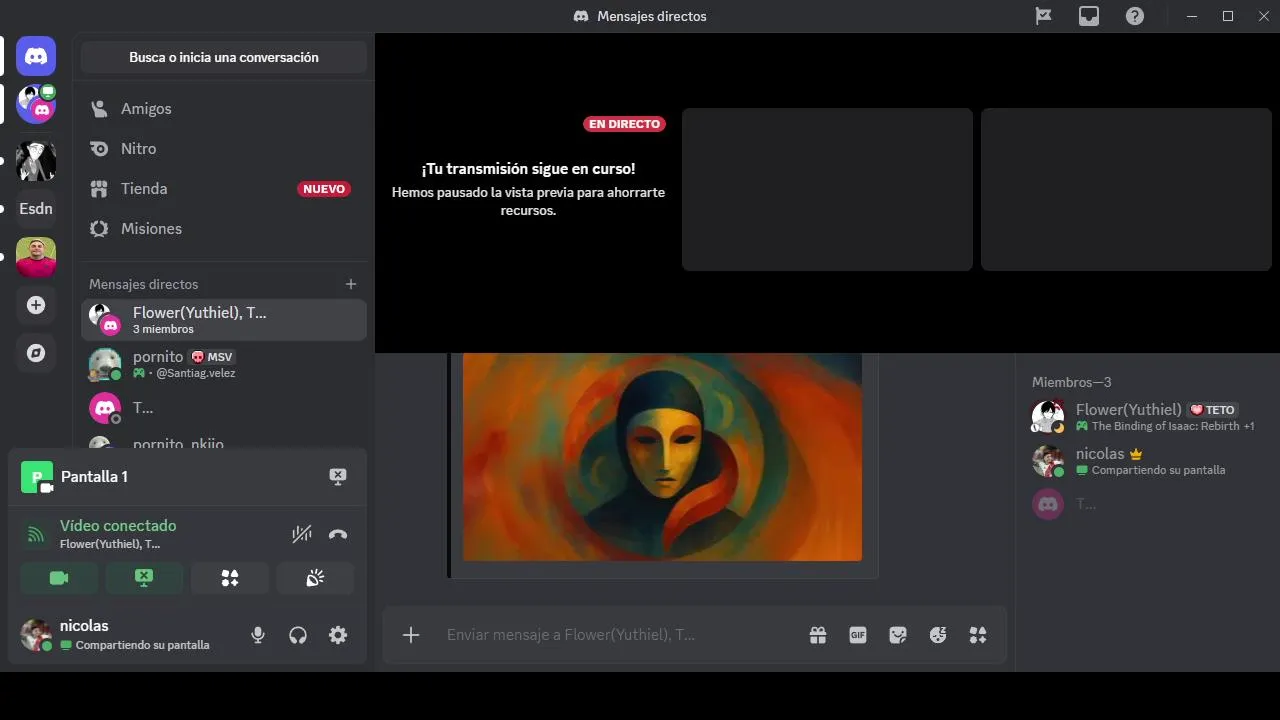This screenshot has height=720, width=1280.
Task: Open user settings gear
Action: [x=338, y=635]
